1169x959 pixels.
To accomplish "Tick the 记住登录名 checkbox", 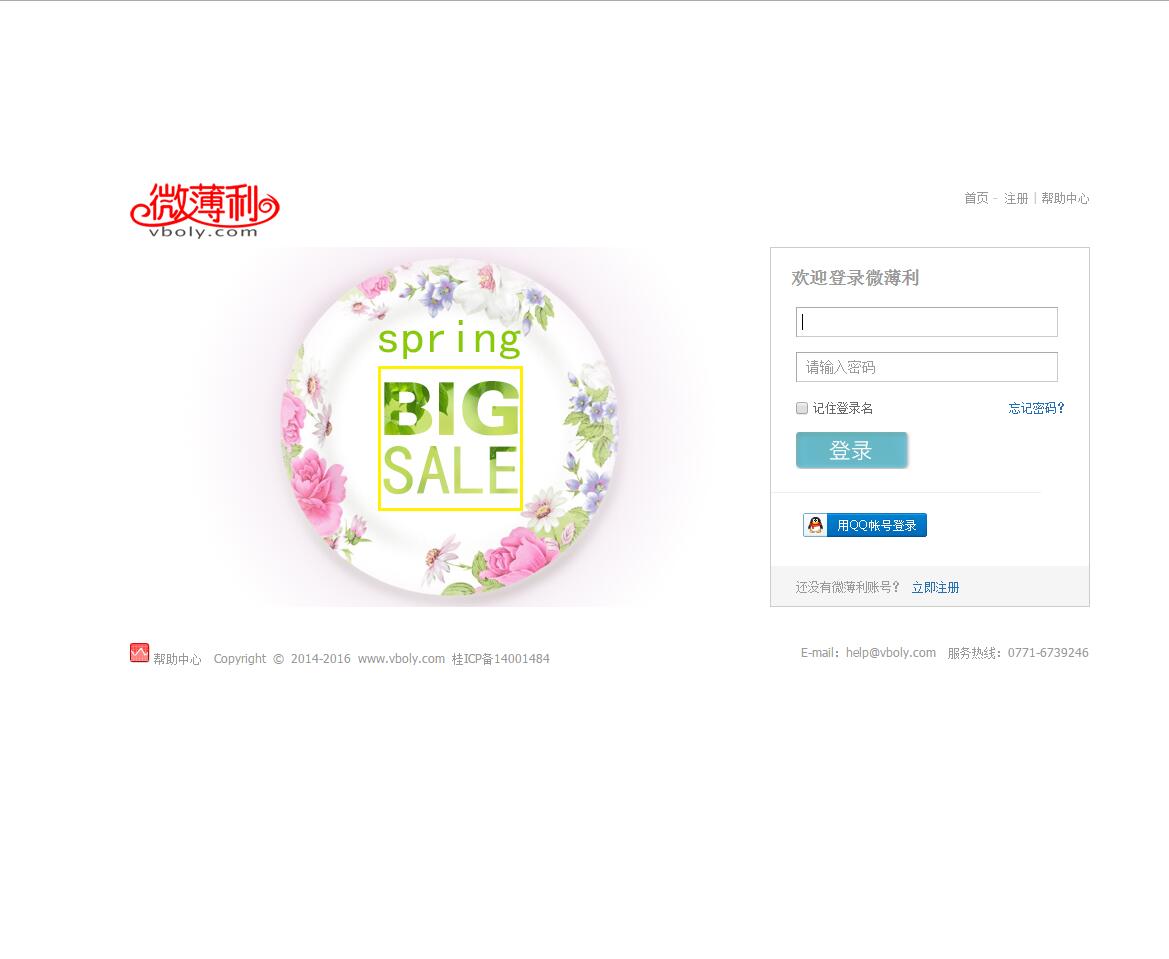I will (802, 408).
